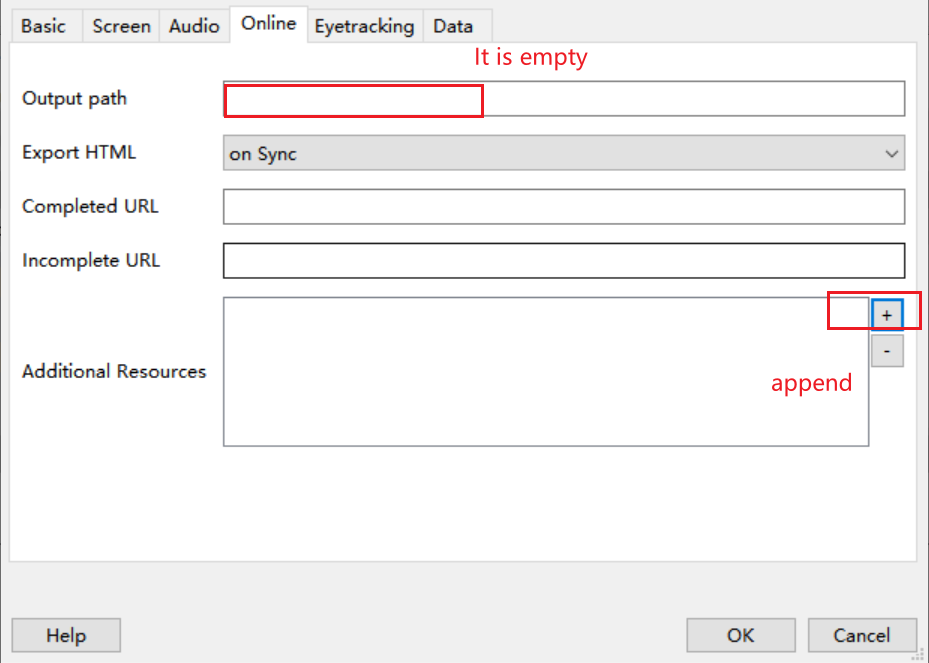Viewport: 929px width, 663px height.
Task: Dismiss the dialog with Cancel
Action: 862,635
